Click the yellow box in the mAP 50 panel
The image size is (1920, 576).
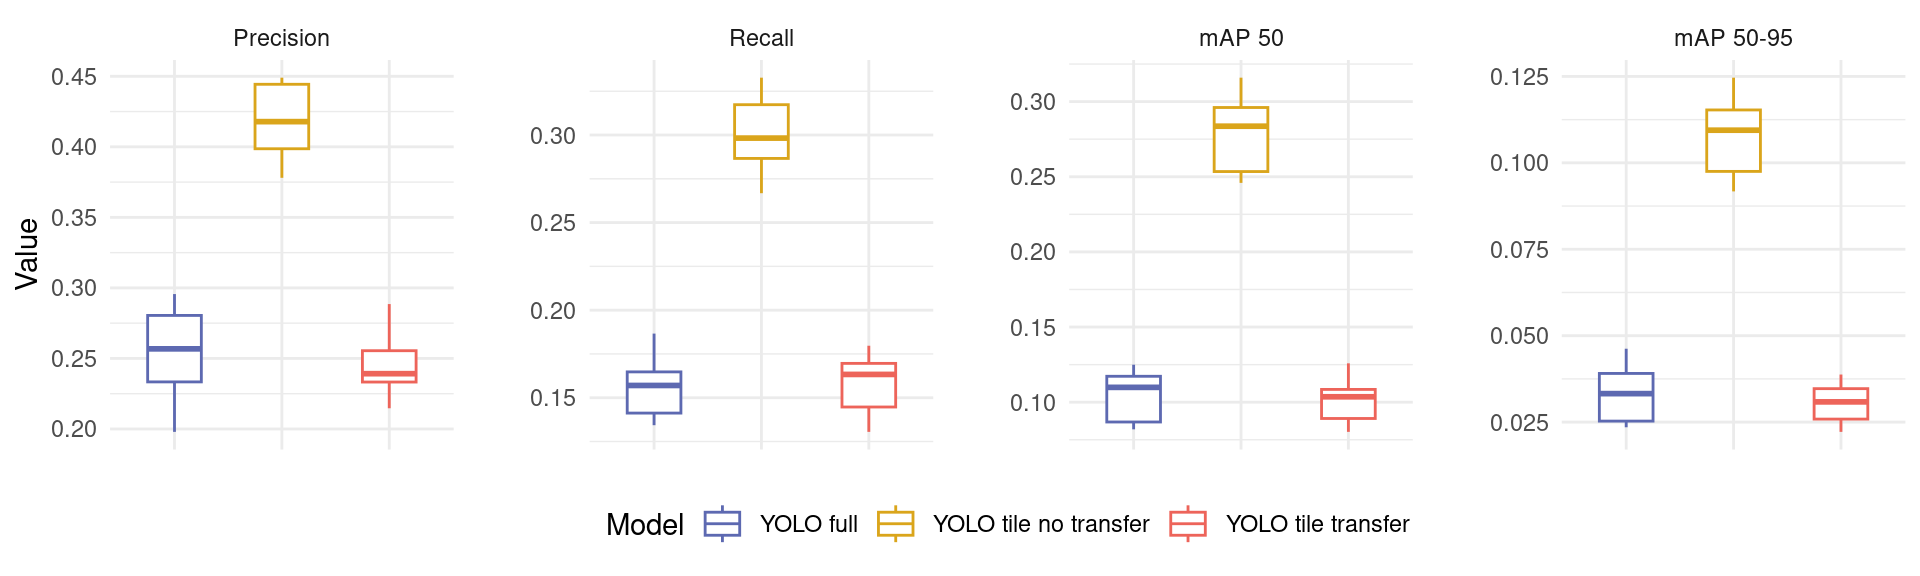click(1241, 139)
